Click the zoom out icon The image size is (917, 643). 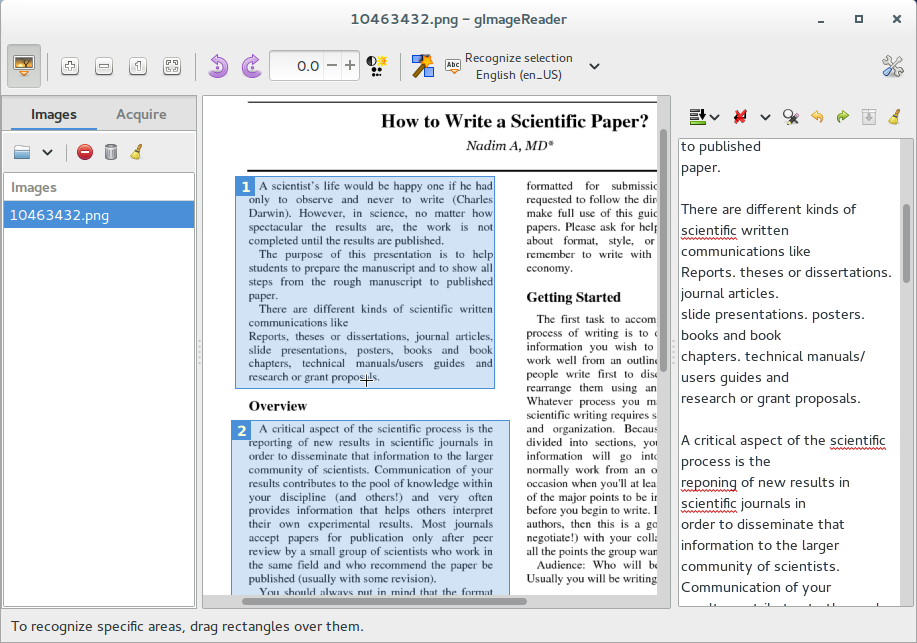(104, 66)
